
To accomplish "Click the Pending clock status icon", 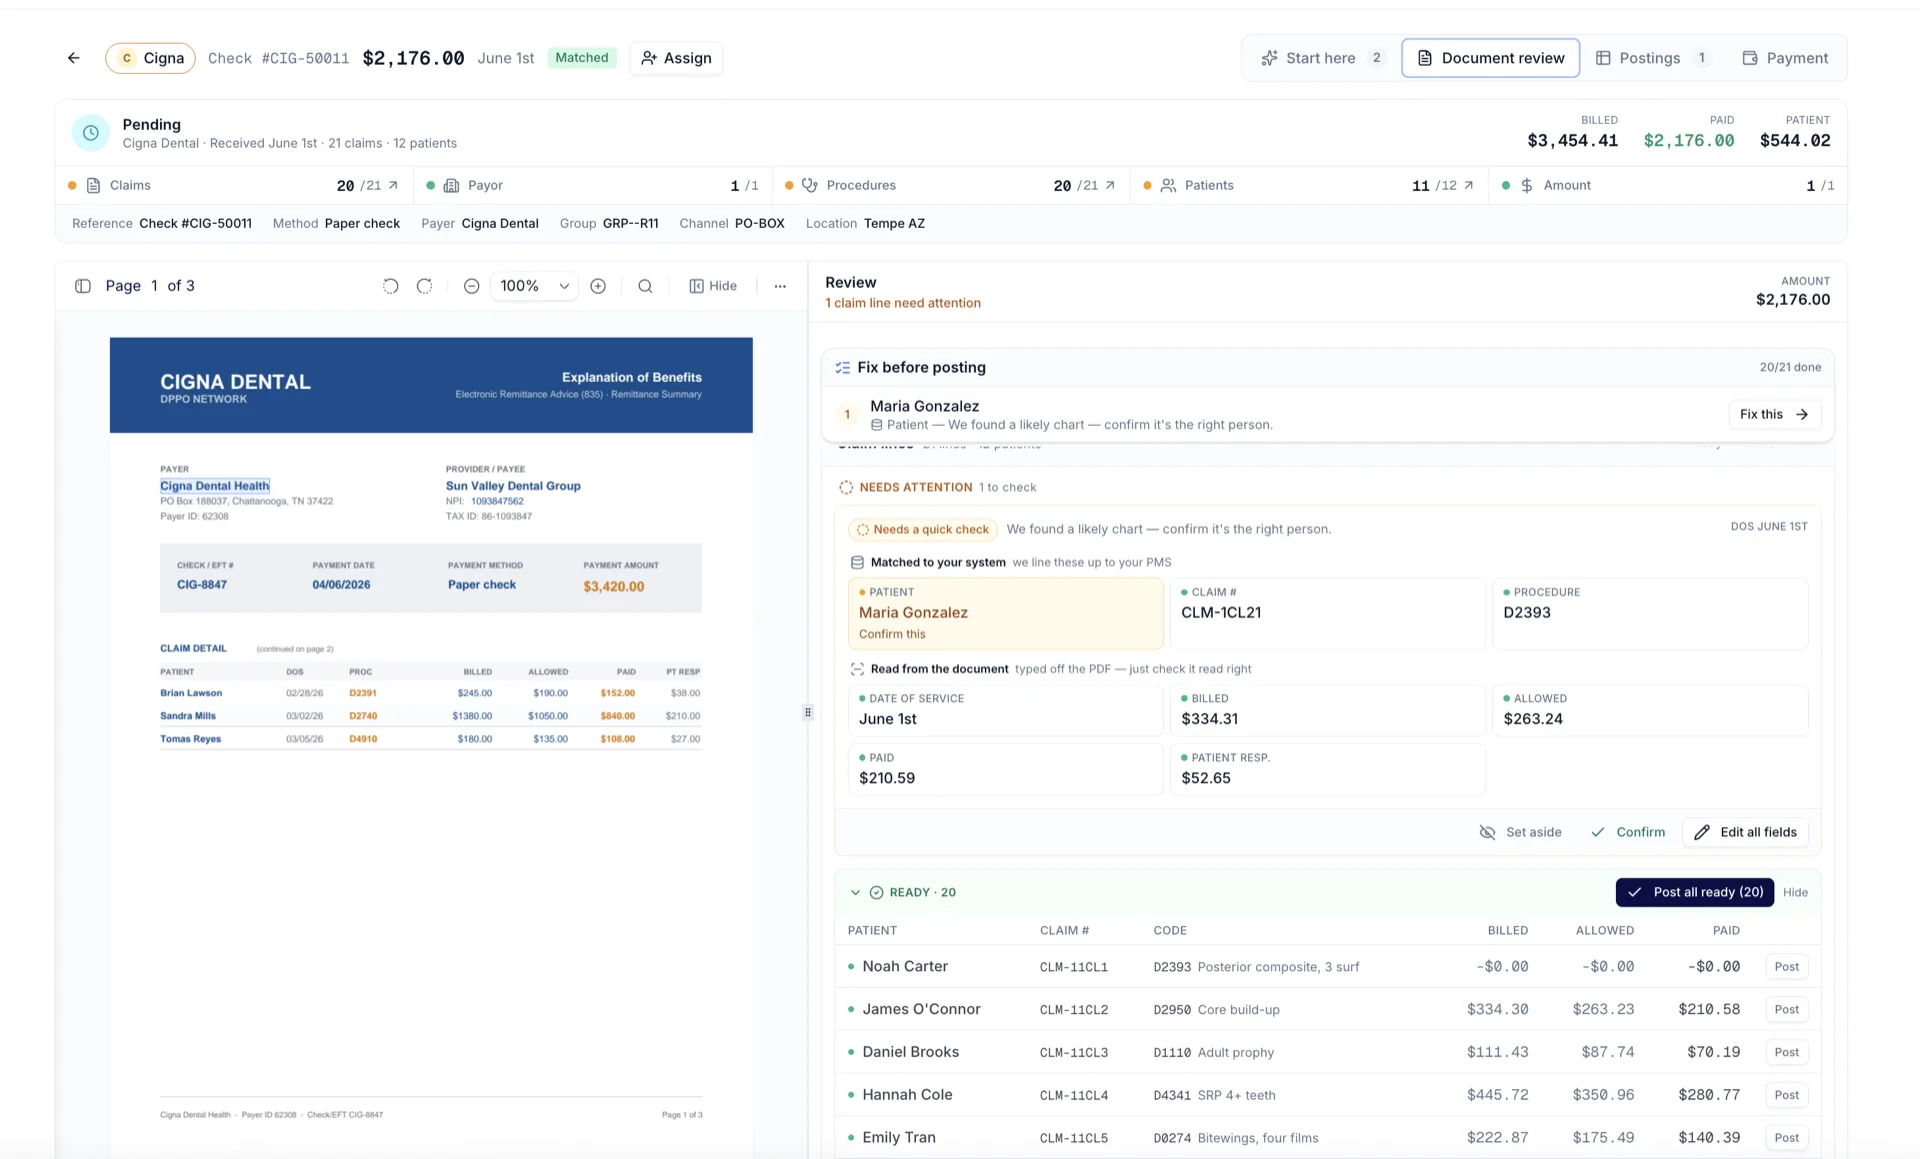I will [x=90, y=132].
